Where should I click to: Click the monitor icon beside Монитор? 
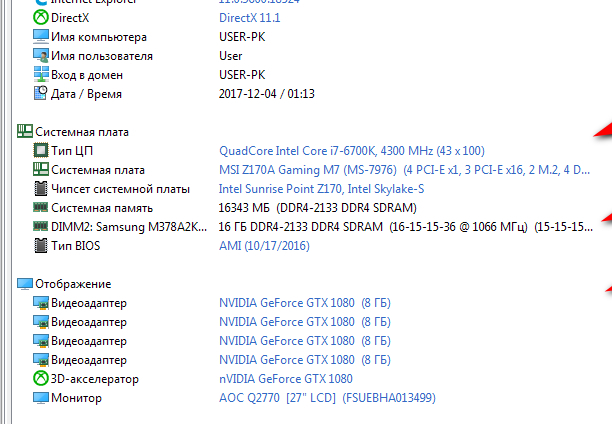coord(41,398)
